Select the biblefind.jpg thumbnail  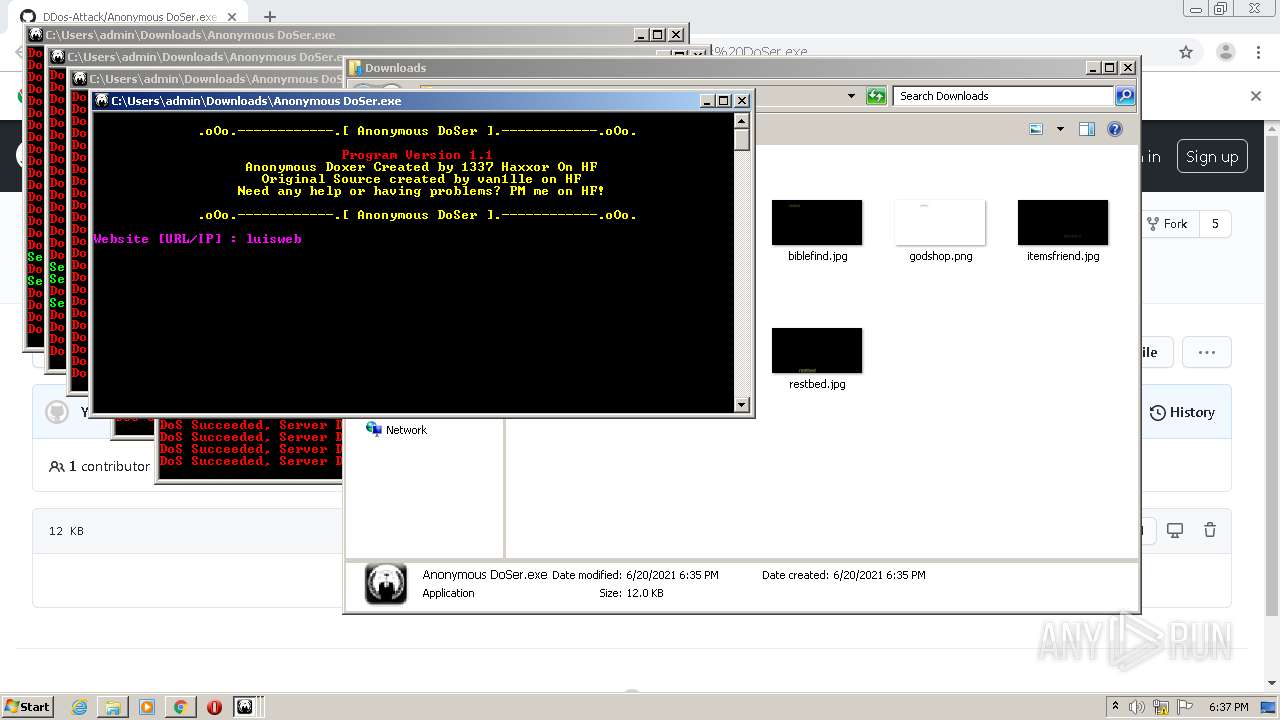(817, 222)
